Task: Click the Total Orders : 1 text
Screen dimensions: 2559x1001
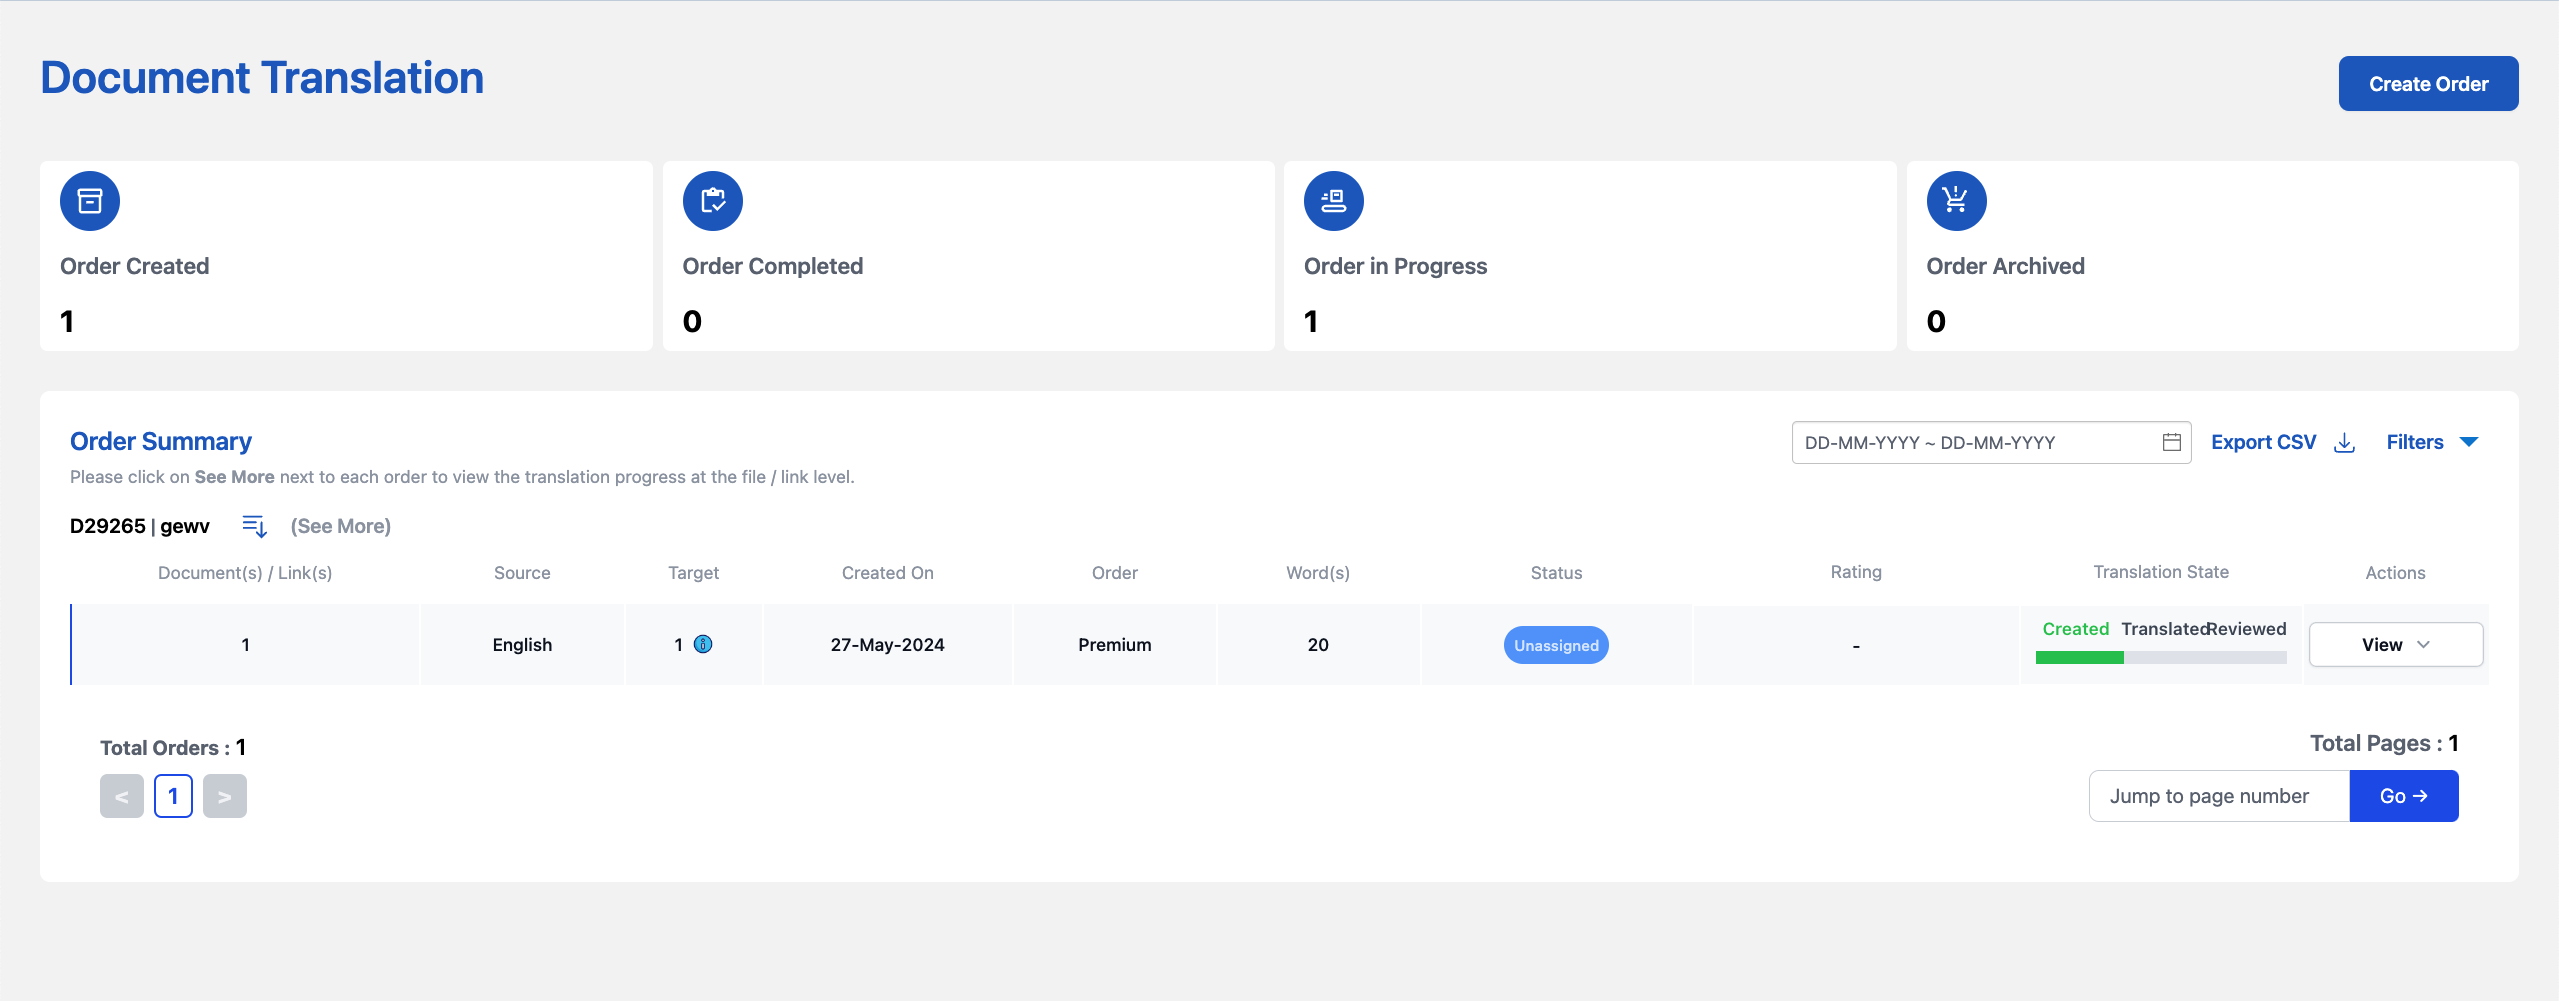Action: click(173, 748)
